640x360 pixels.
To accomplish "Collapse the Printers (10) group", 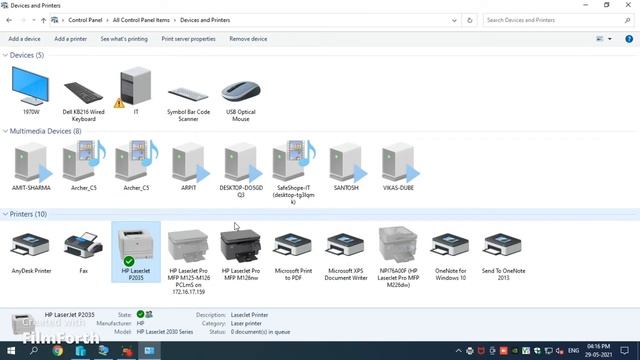I will 5,214.
